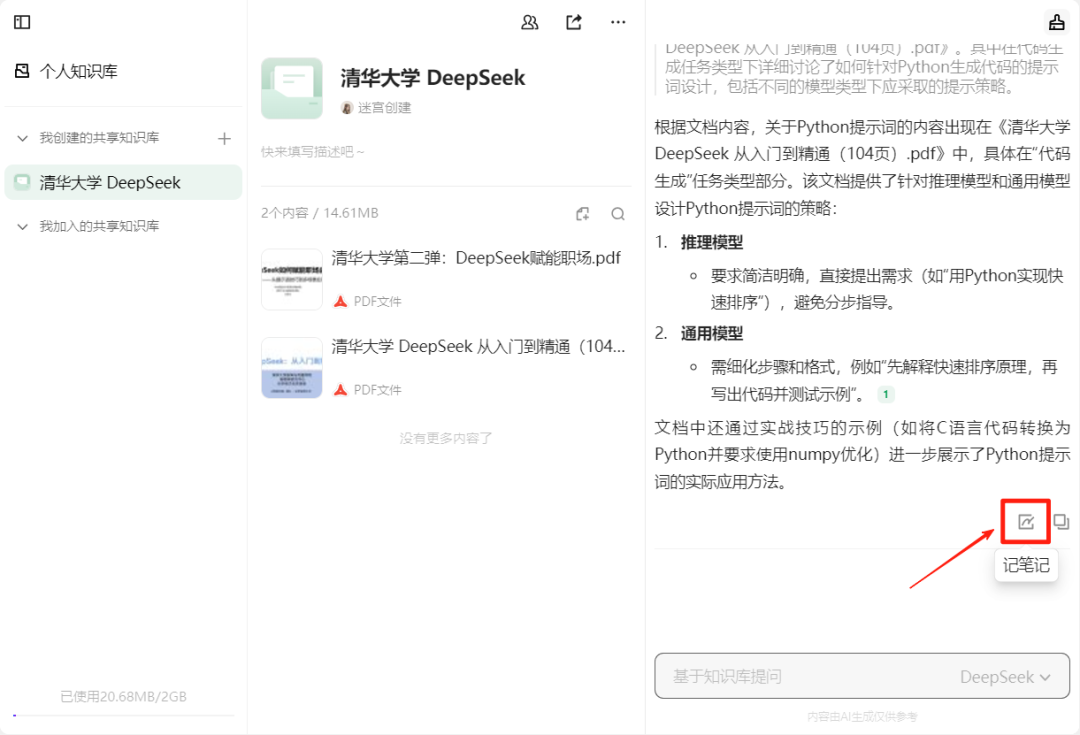Expand the 我加入的共享知识库 section

coord(22,225)
